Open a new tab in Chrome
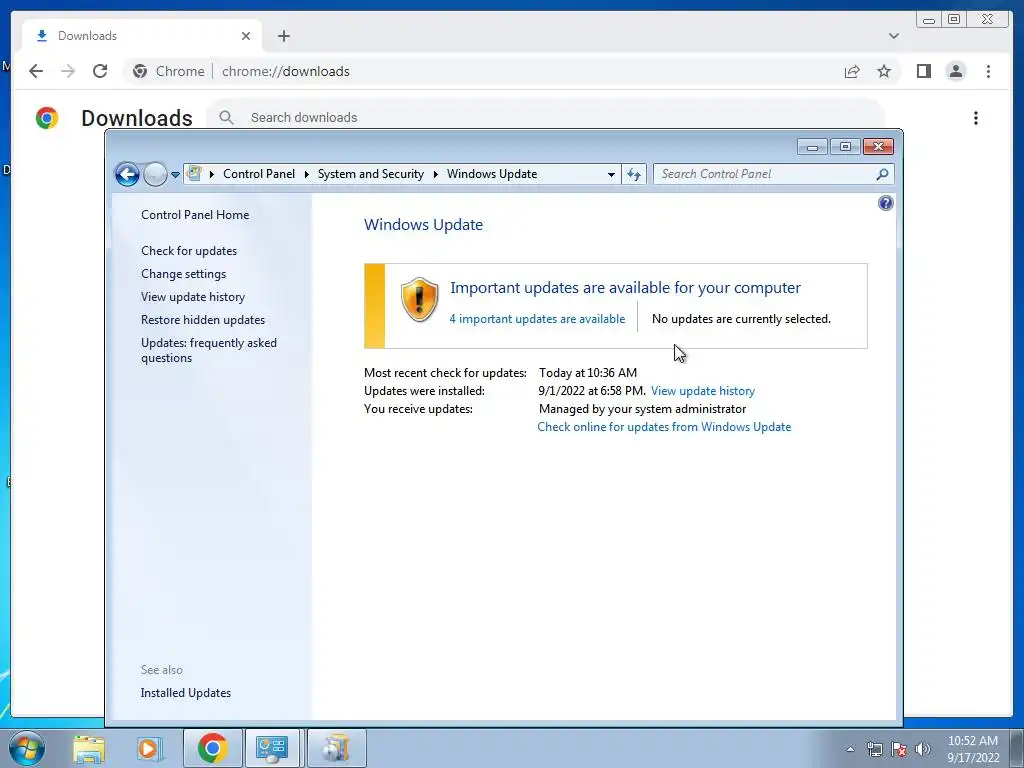The image size is (1024, 768). coord(283,36)
